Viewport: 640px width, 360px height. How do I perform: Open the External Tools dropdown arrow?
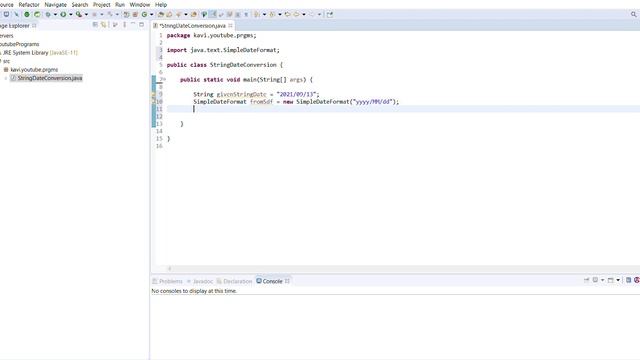(86, 15)
